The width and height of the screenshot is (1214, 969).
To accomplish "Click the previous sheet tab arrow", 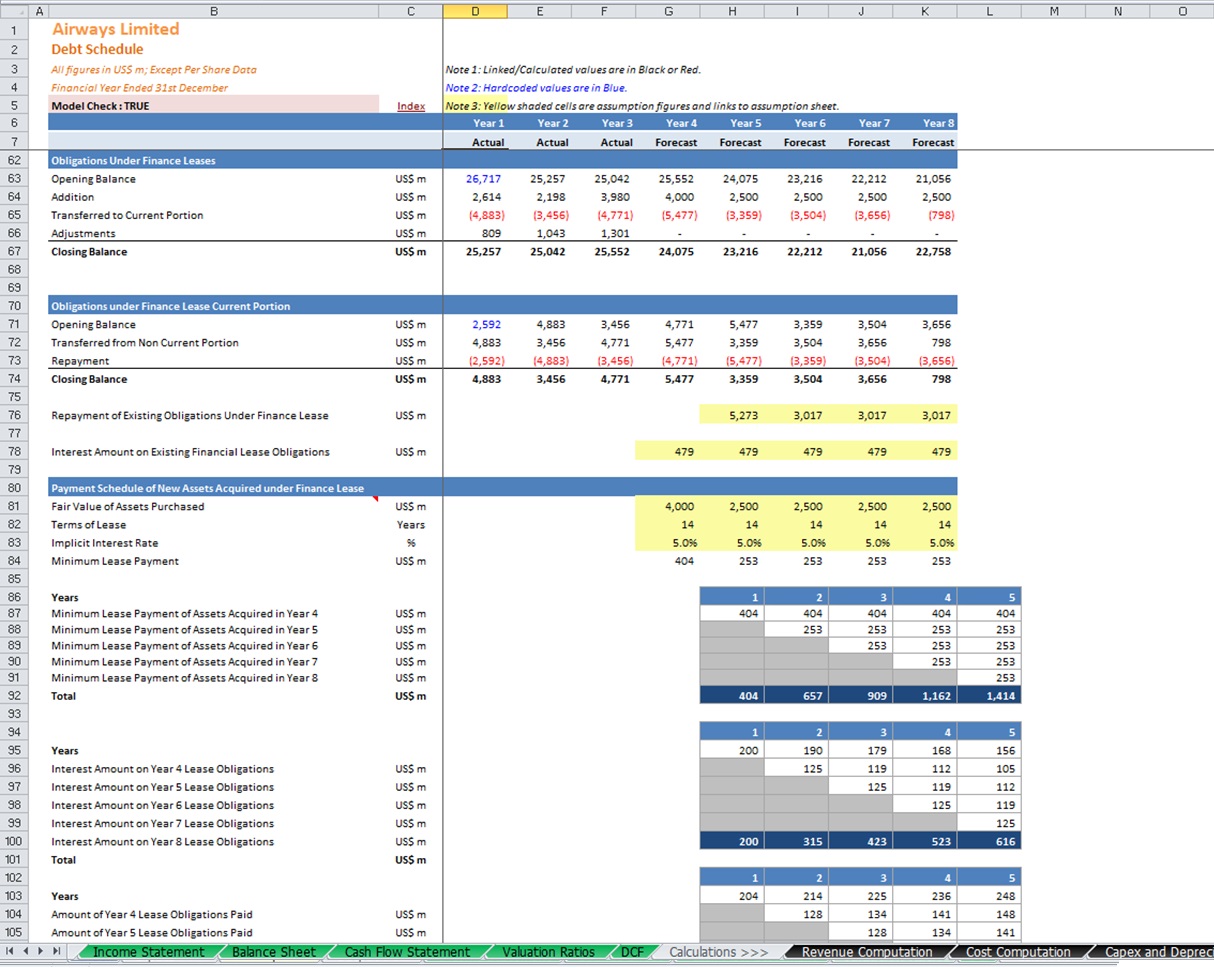I will pyautogui.click(x=26, y=952).
